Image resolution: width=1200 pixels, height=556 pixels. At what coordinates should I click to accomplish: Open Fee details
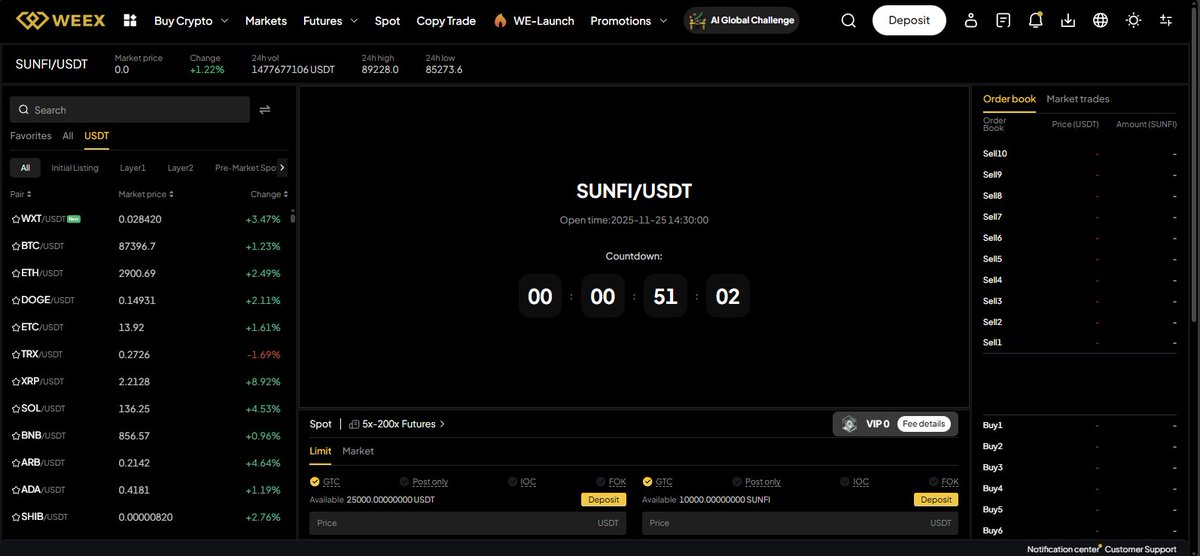923,424
